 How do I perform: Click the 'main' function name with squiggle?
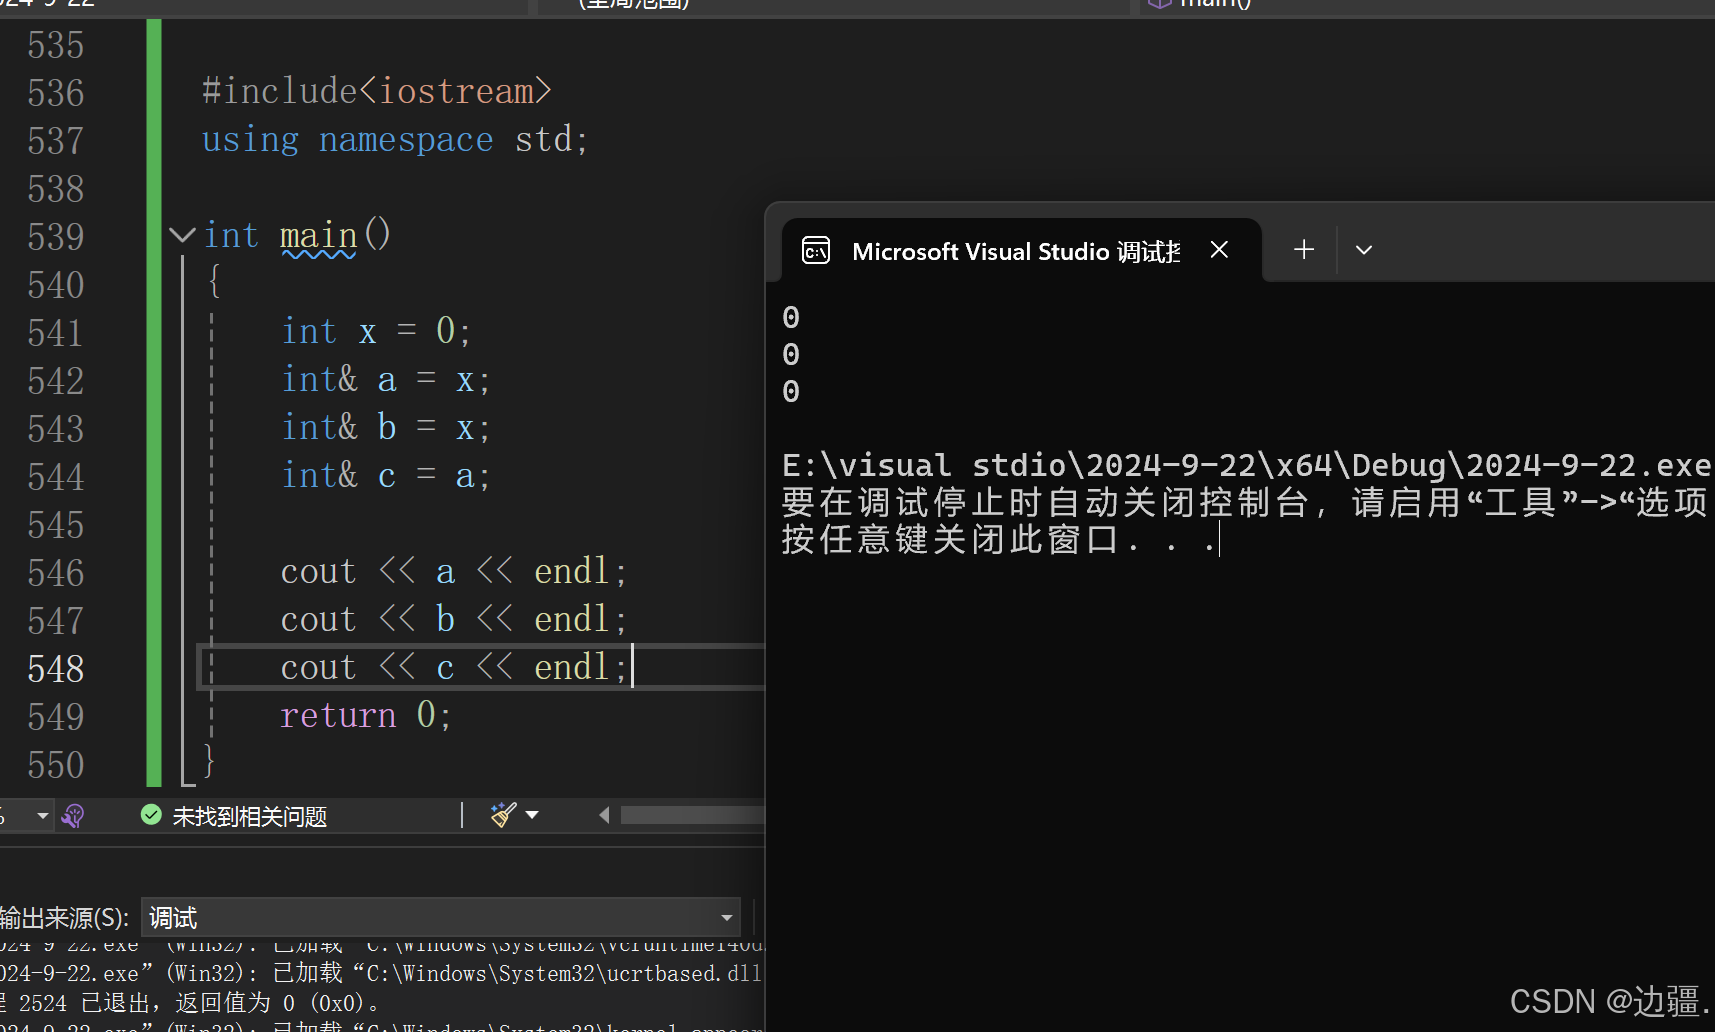click(319, 236)
